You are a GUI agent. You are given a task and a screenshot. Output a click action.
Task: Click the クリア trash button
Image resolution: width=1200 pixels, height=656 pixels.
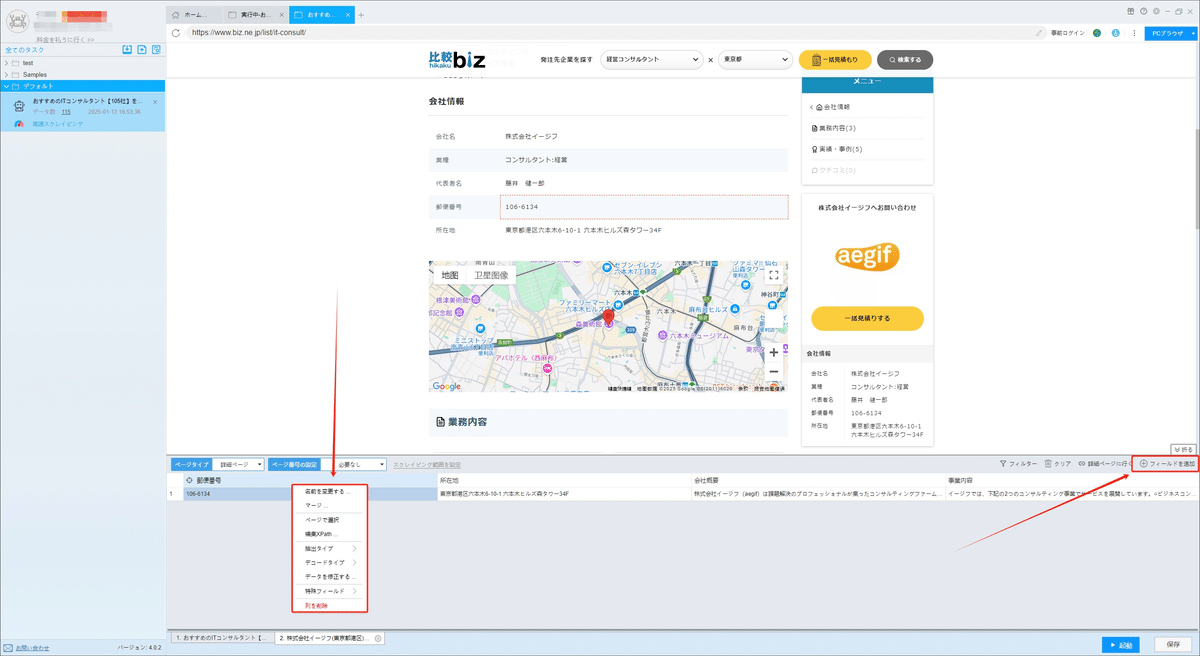tap(1058, 464)
